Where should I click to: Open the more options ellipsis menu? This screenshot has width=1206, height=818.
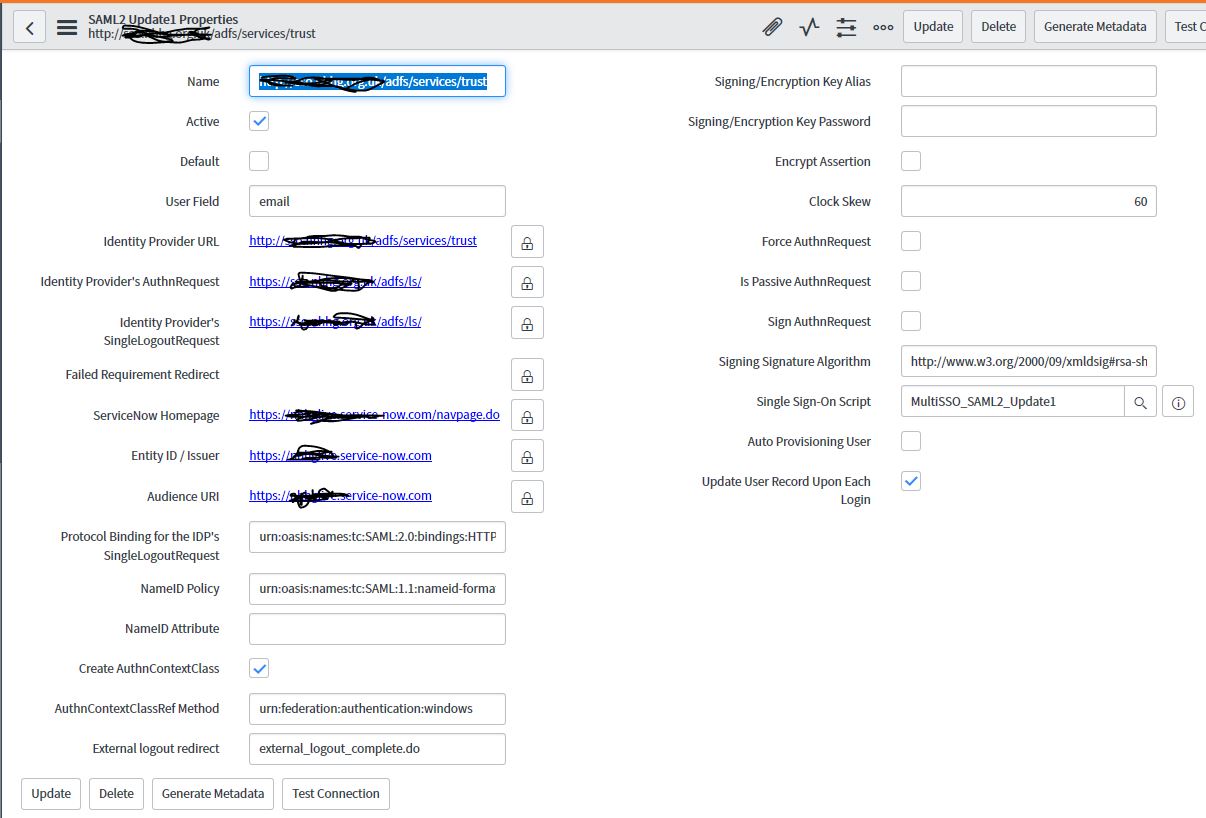(x=883, y=27)
